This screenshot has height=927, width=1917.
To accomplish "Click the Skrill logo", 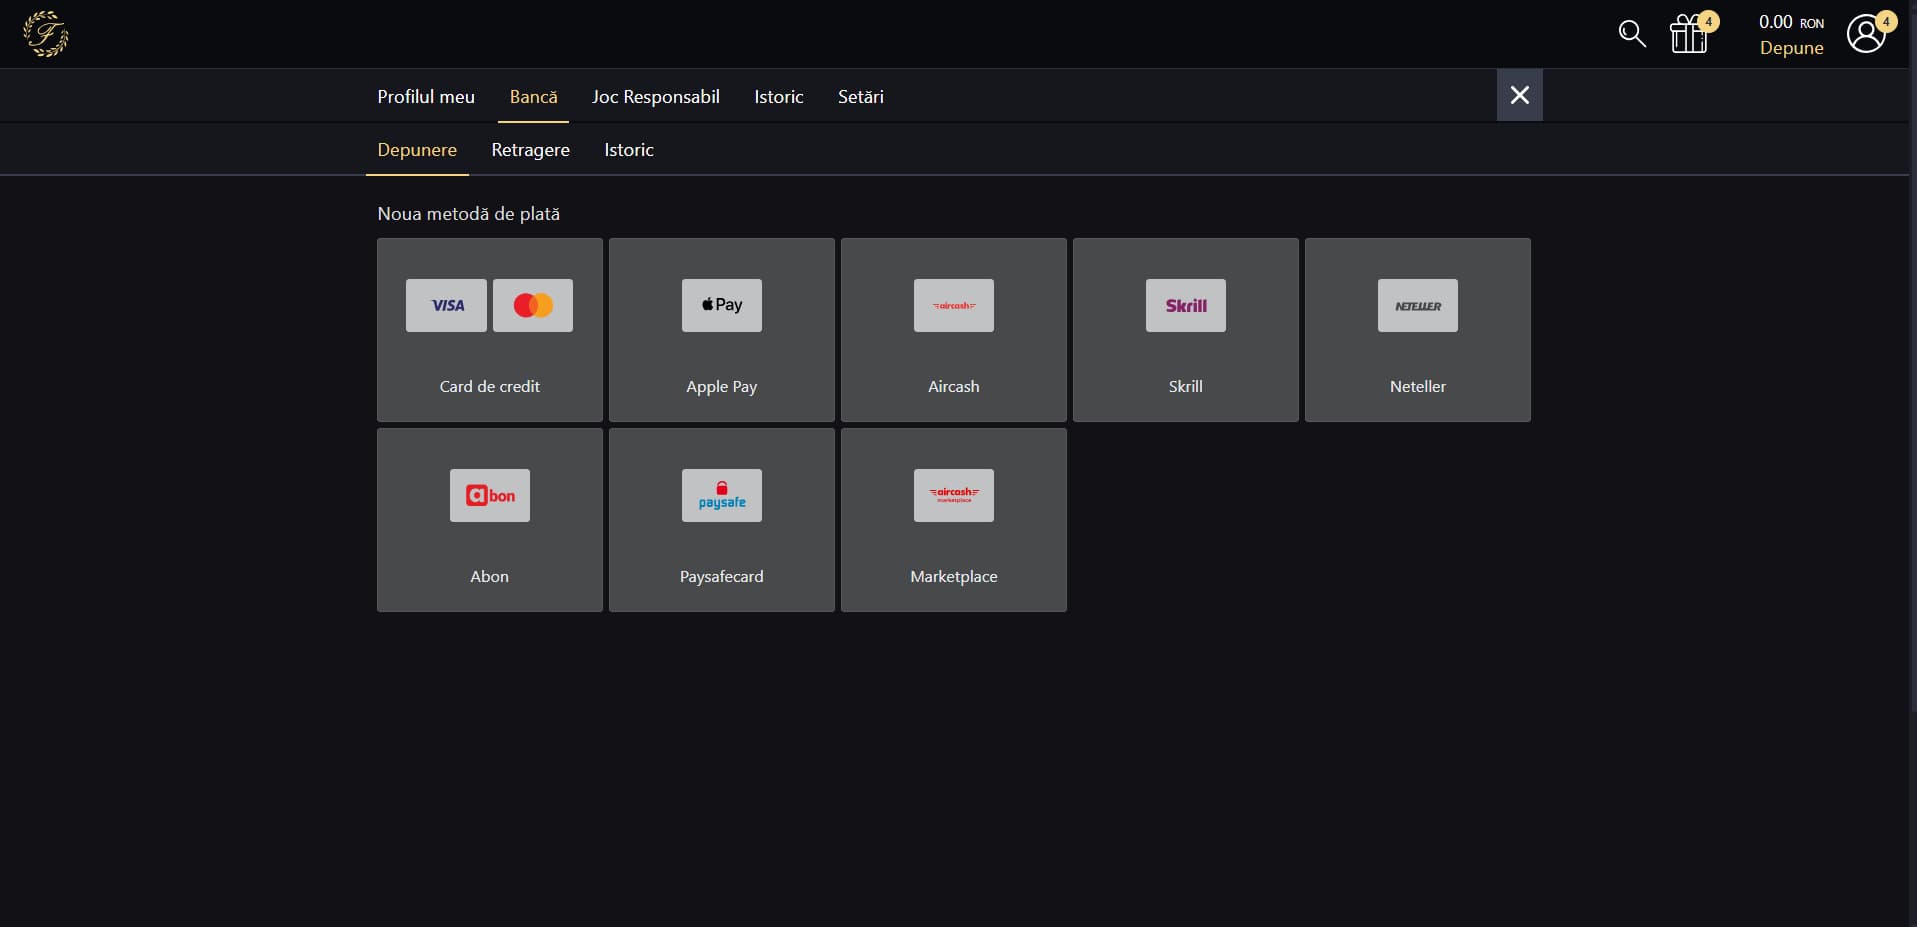I will click(1186, 305).
